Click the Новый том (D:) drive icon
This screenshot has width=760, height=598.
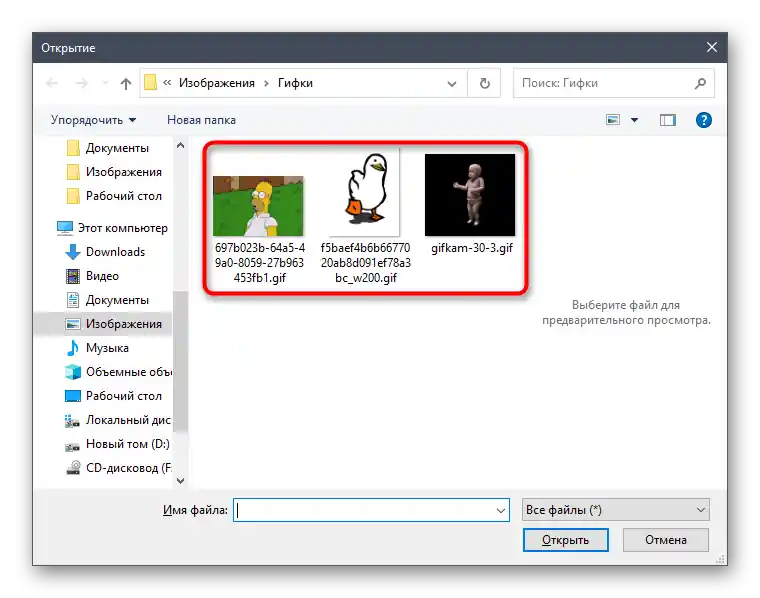point(73,445)
